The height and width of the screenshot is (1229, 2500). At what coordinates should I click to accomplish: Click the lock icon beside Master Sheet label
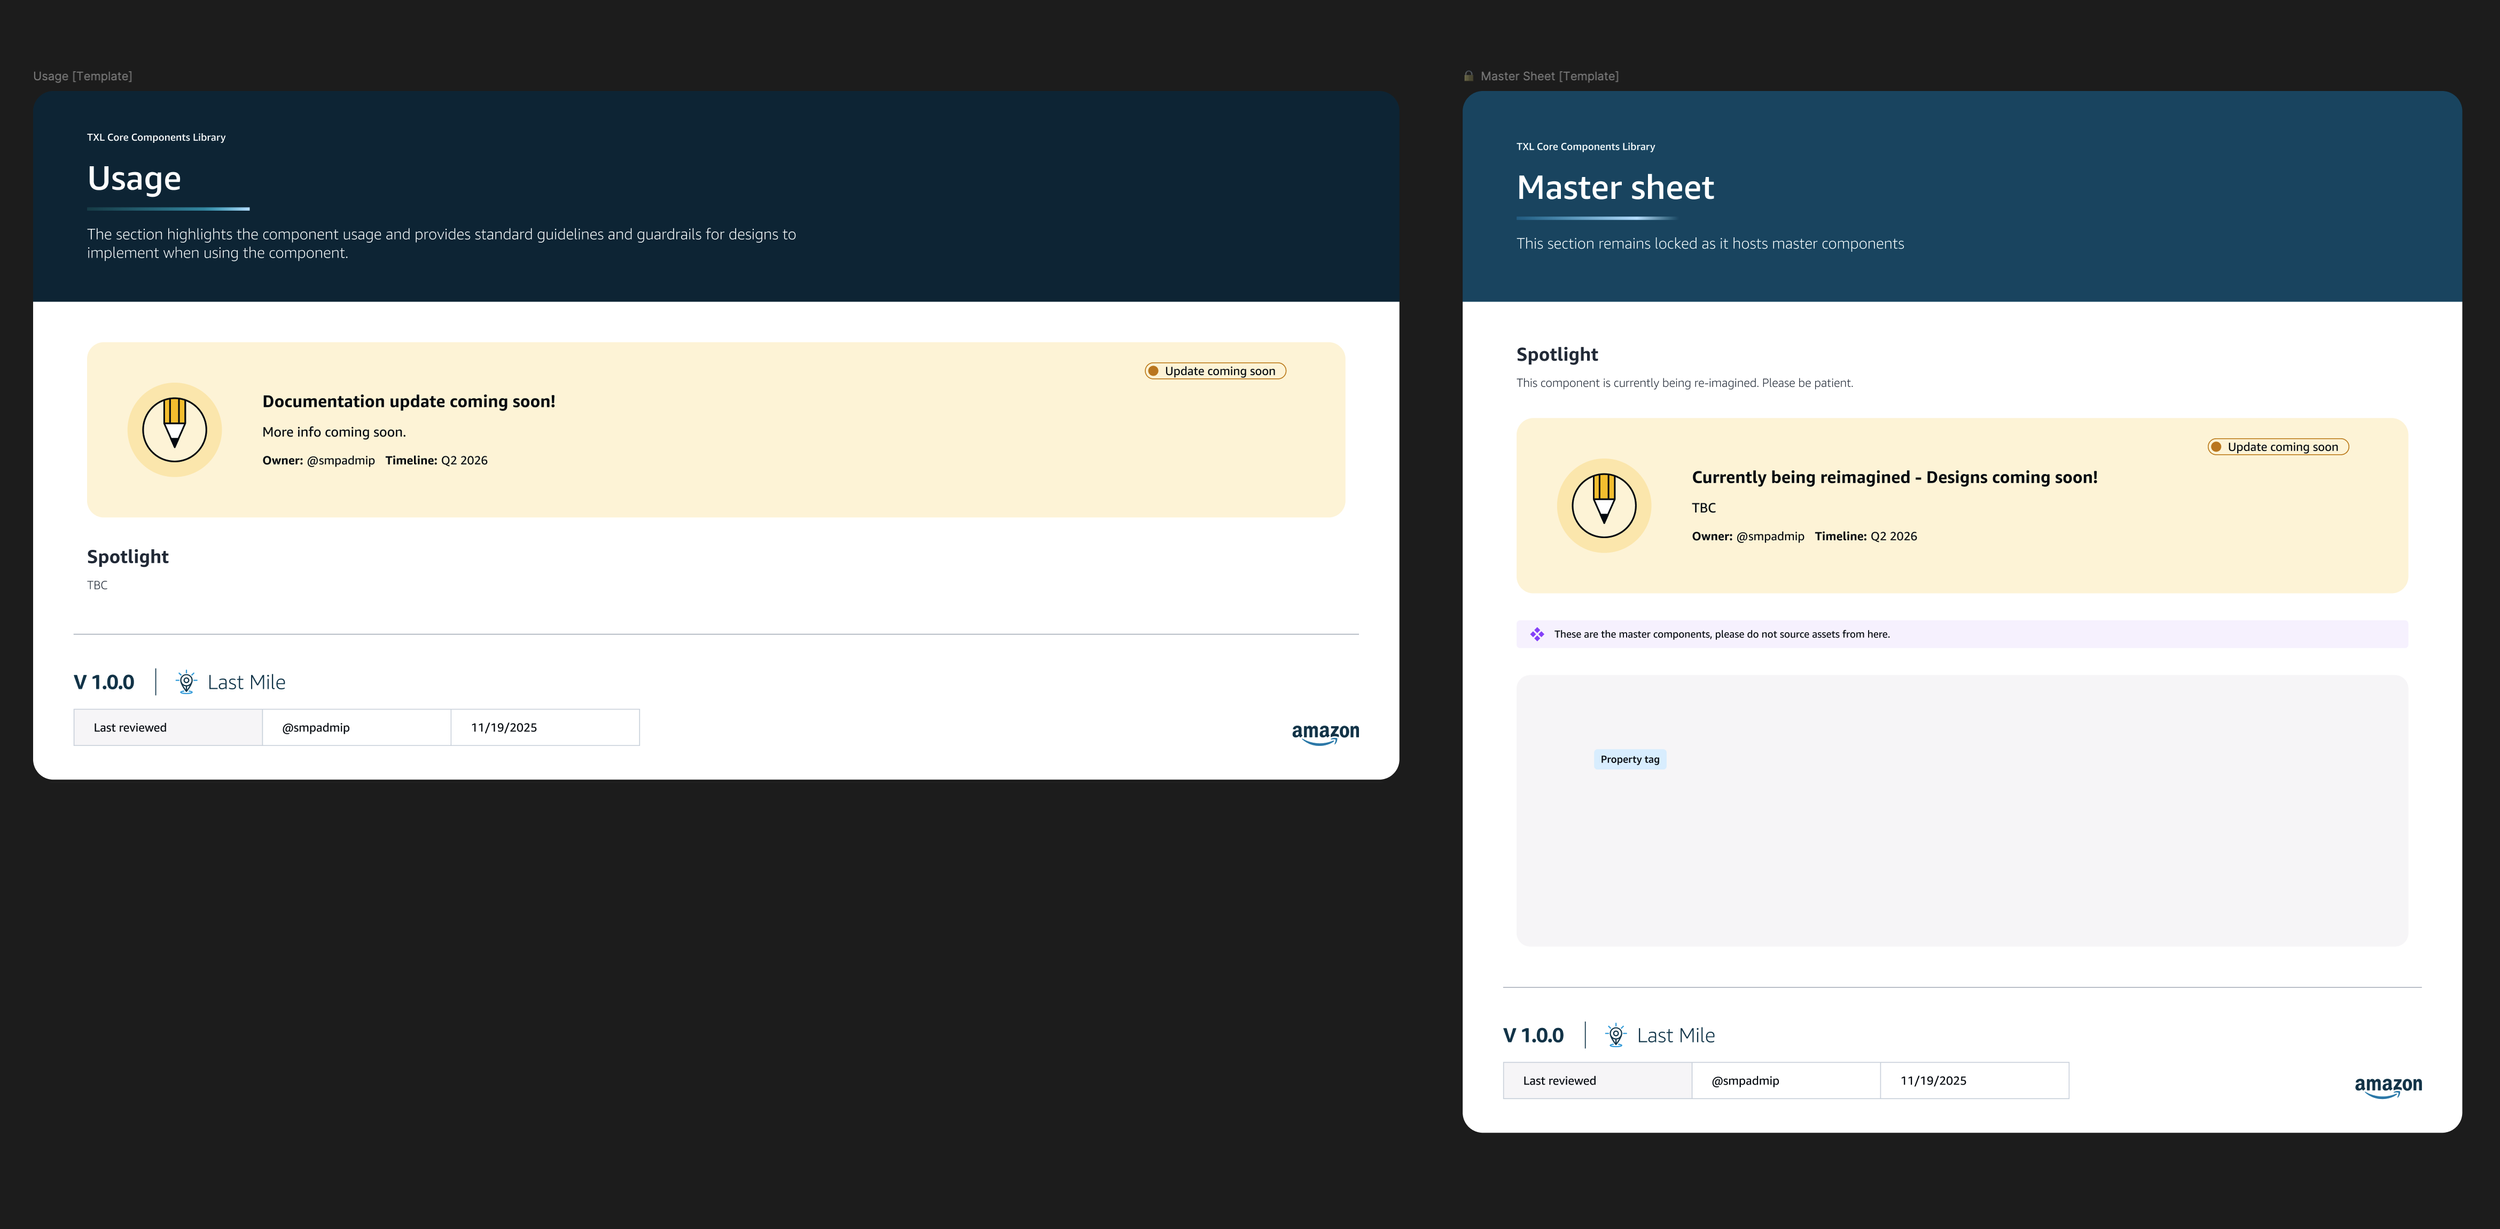coord(1468,76)
